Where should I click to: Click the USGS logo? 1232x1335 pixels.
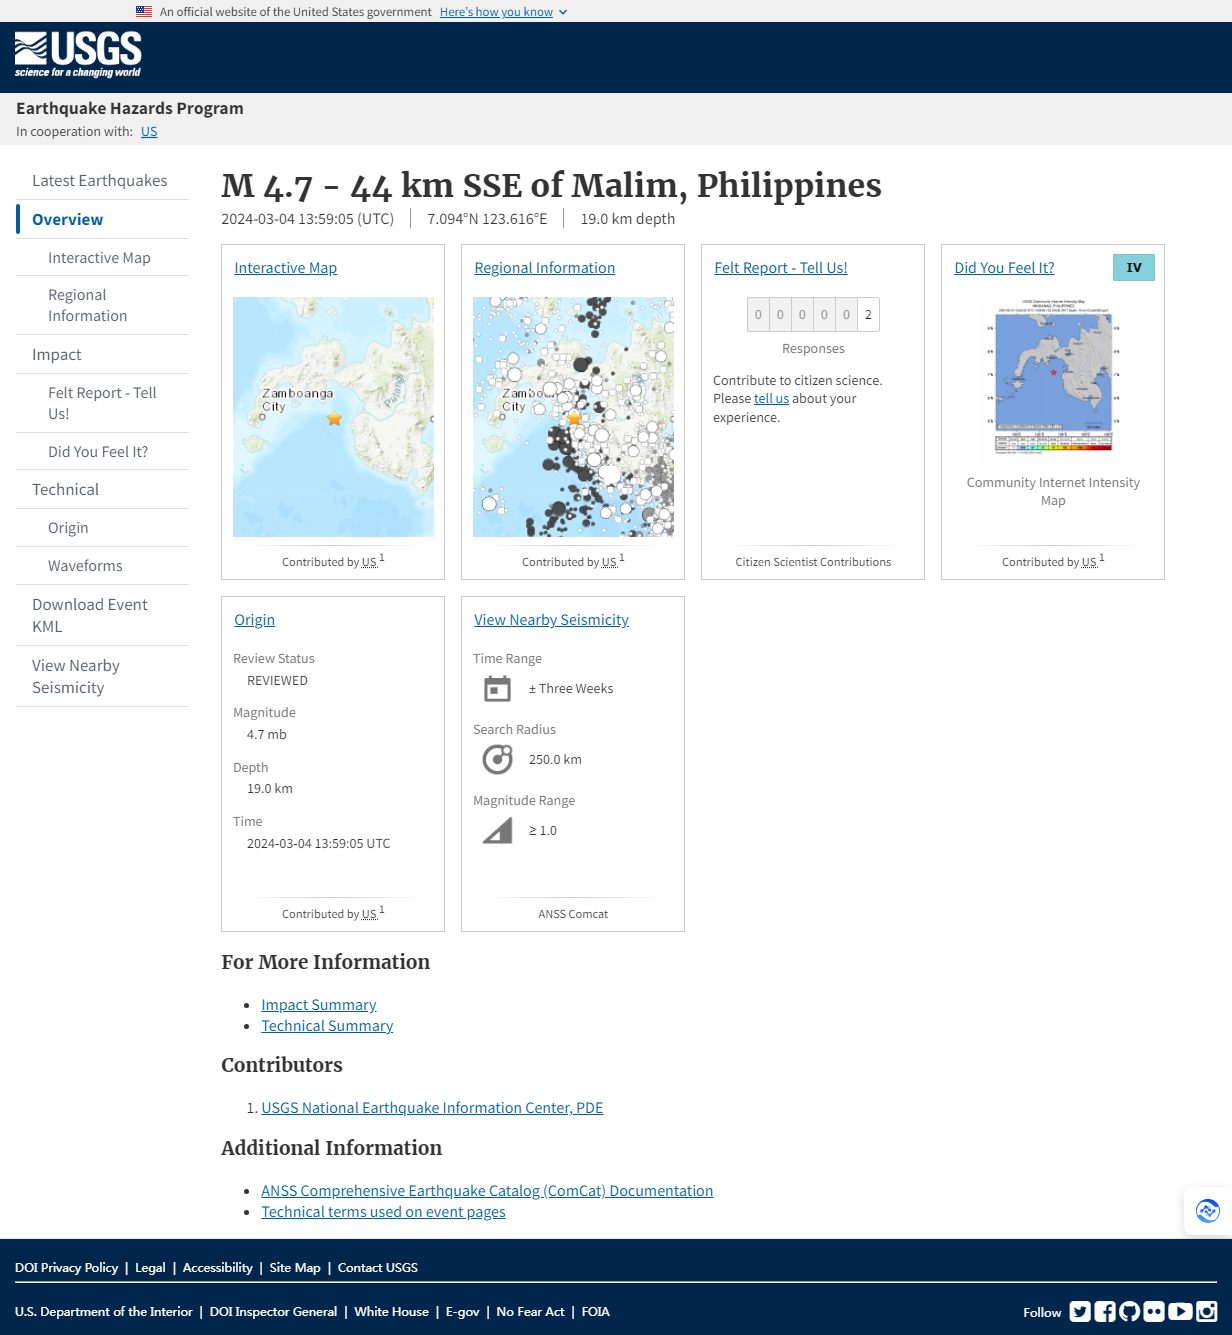(x=78, y=55)
